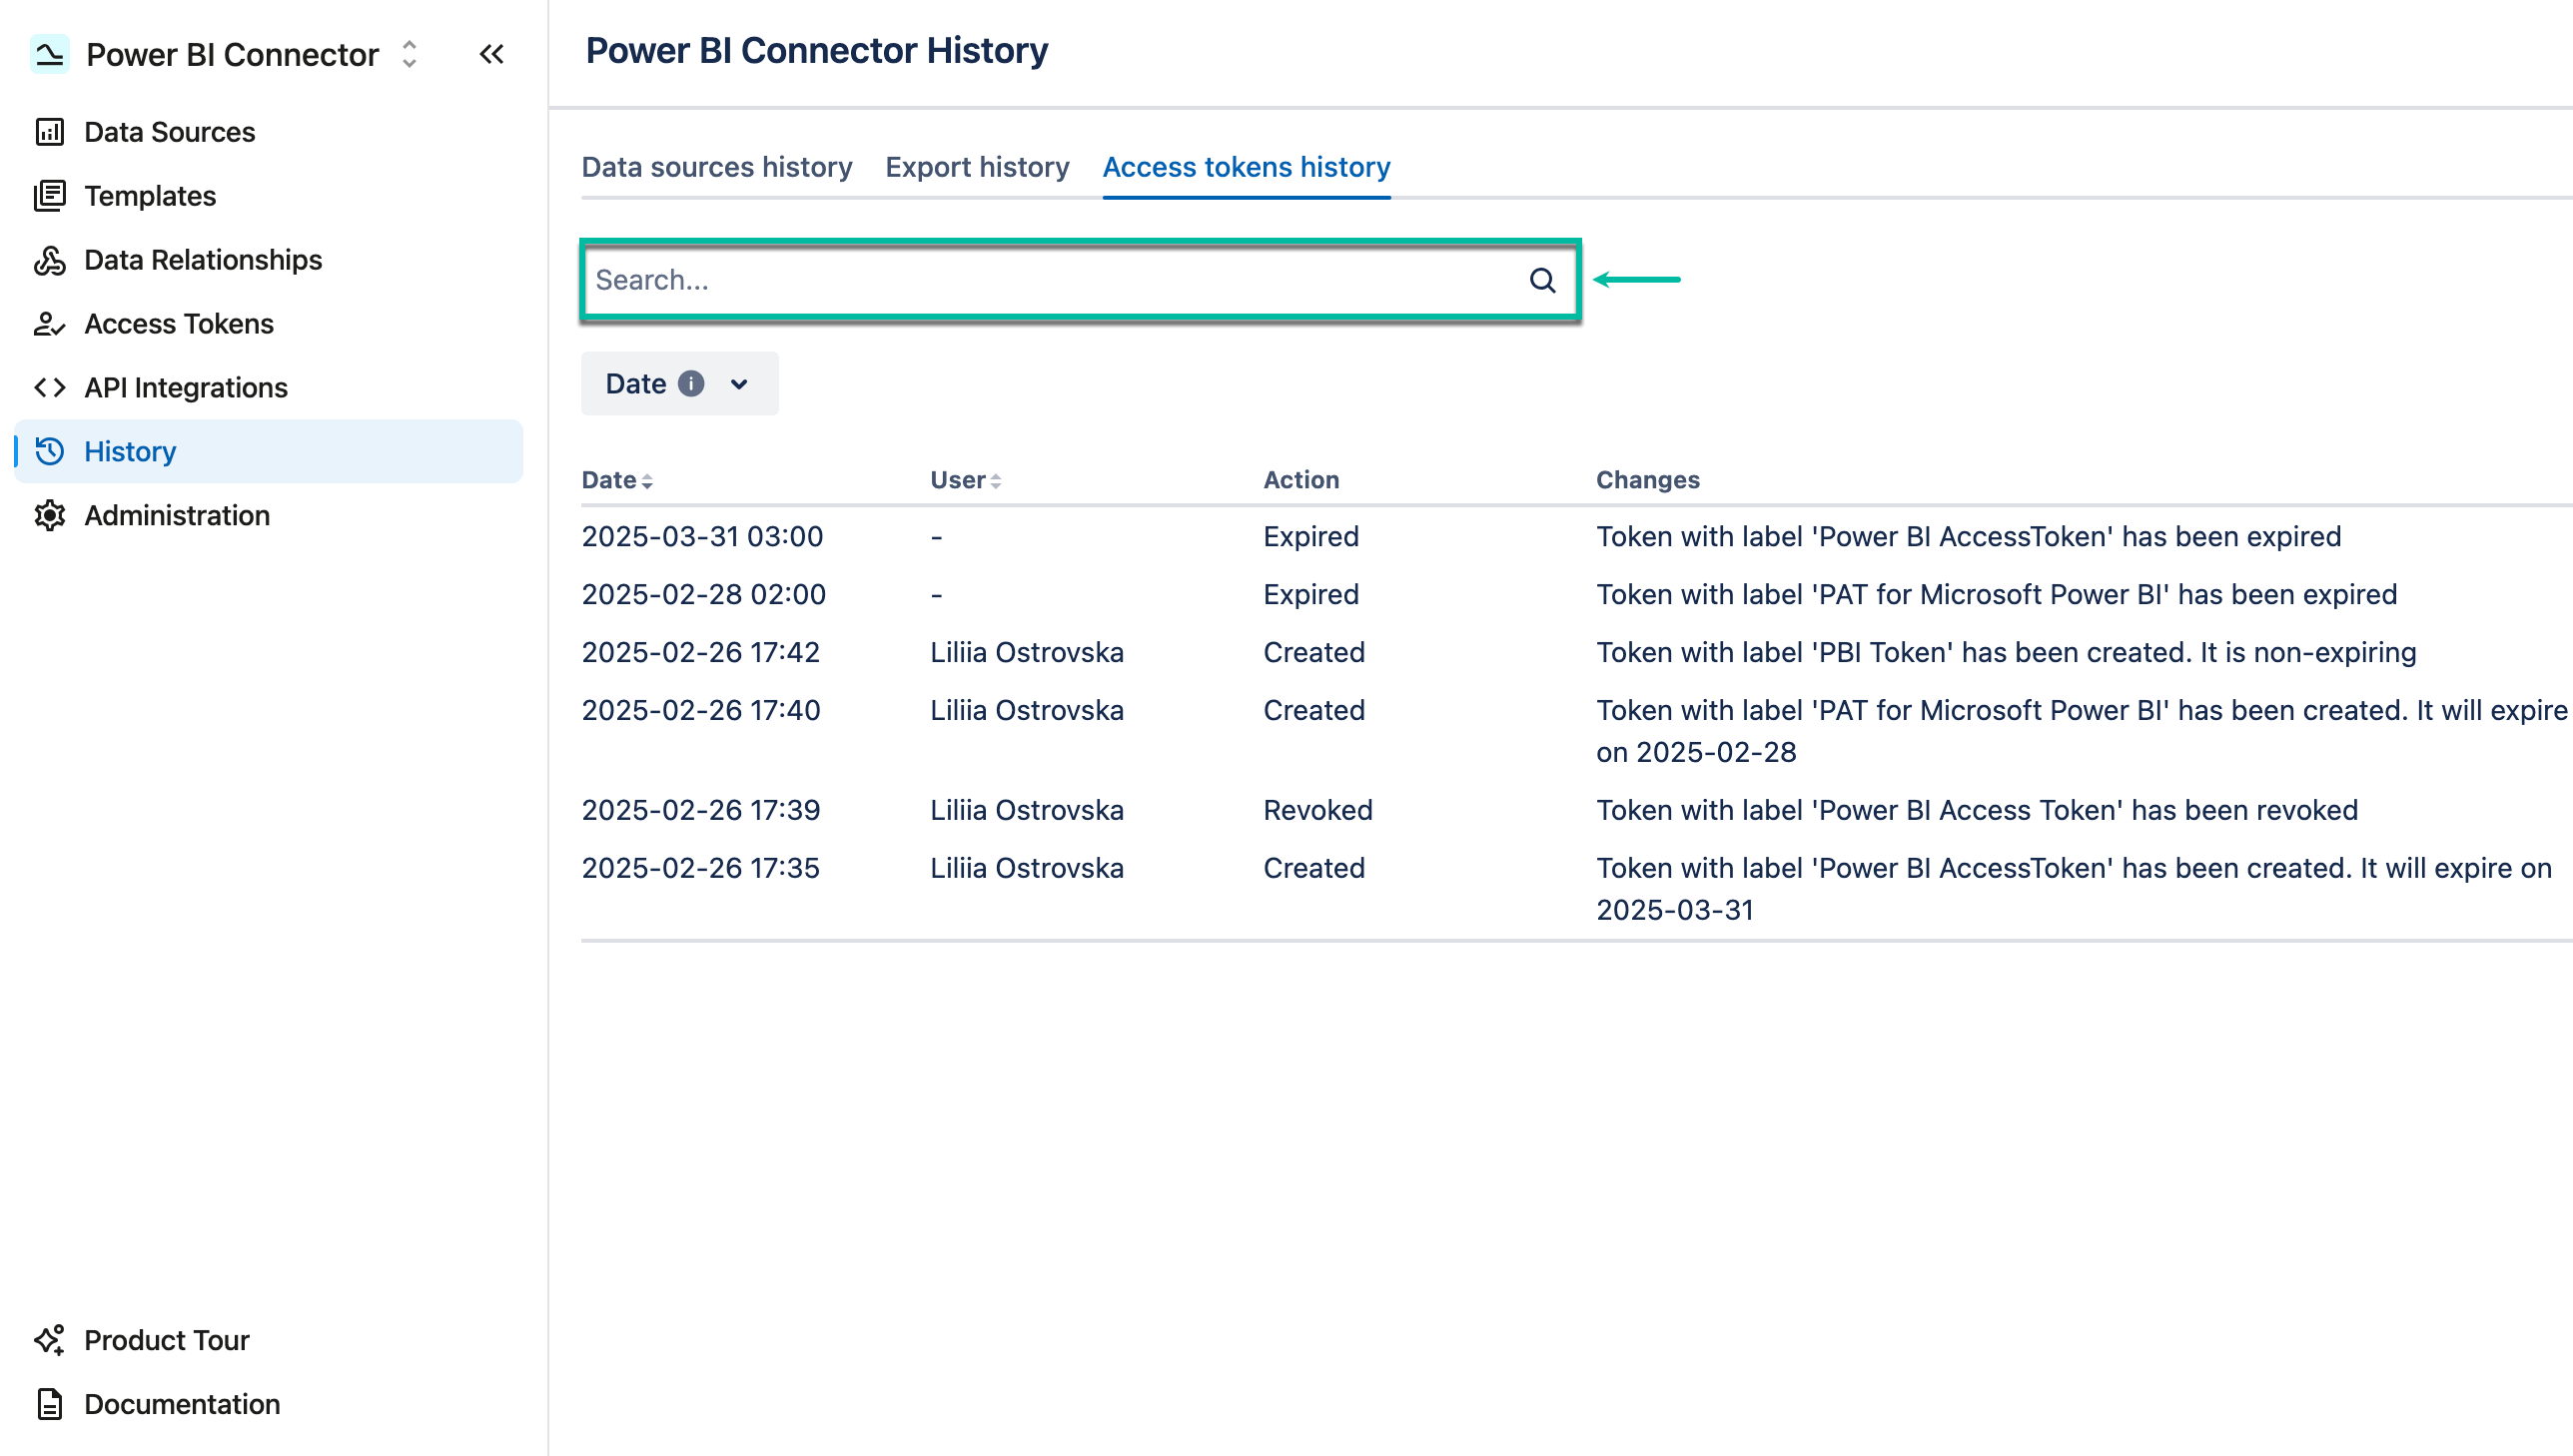Switch to the Data sources history tab
2573x1456 pixels.
(x=716, y=167)
